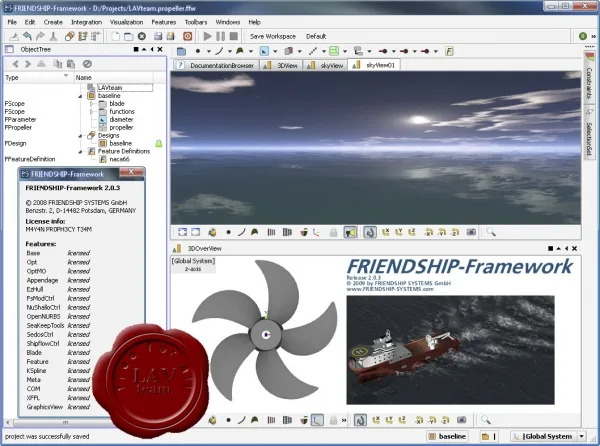
Task: Click the Default workspace button
Action: click(316, 36)
